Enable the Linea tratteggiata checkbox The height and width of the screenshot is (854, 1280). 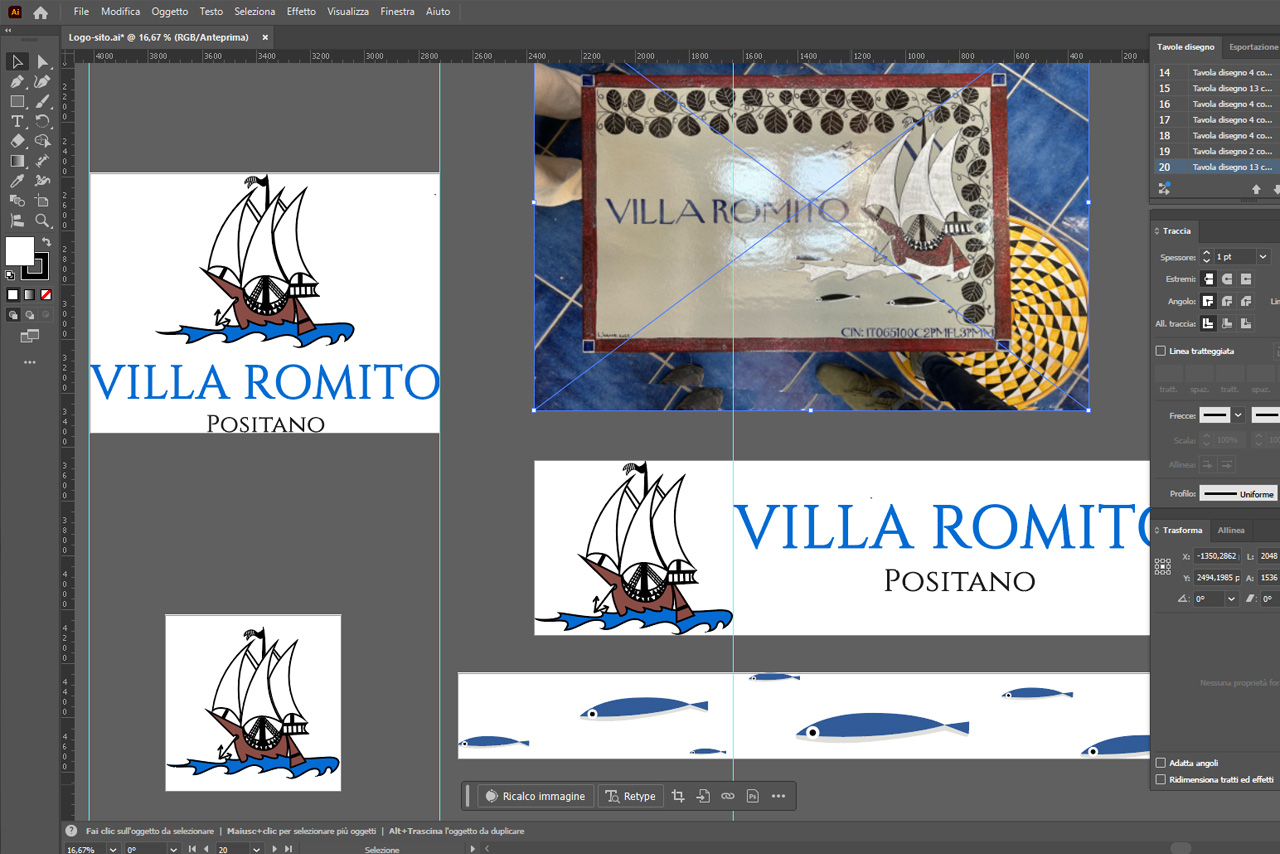[x=1161, y=351]
